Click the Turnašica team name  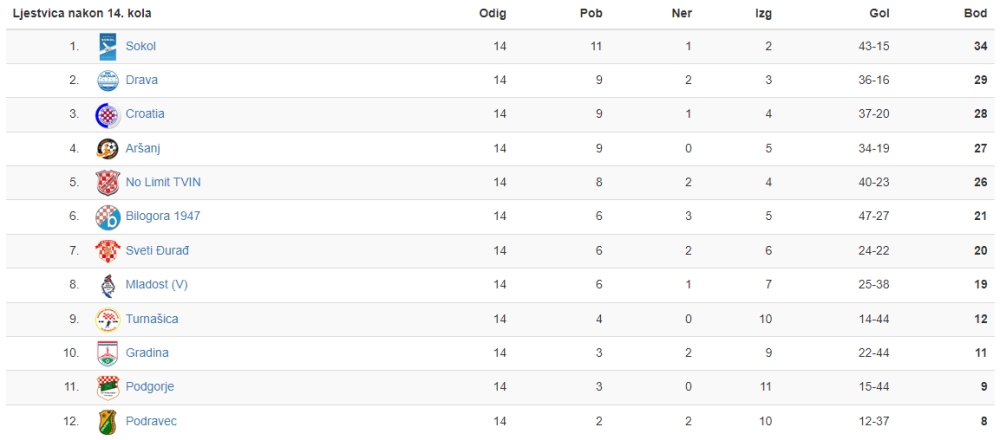click(152, 319)
